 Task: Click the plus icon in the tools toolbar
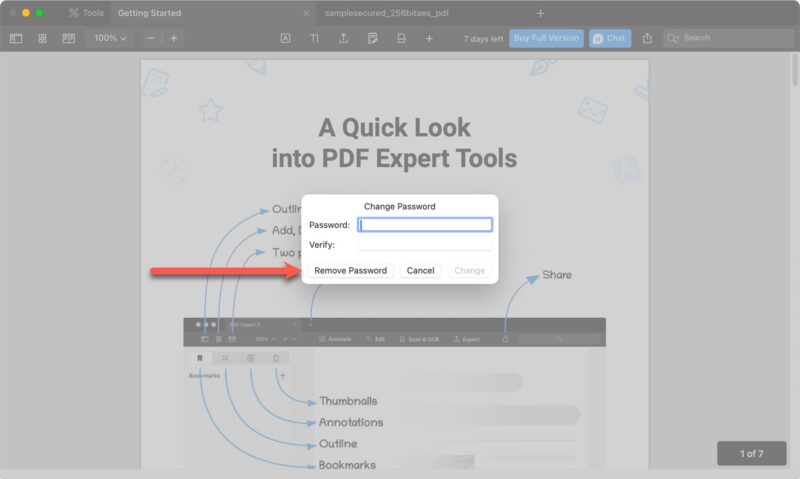[x=429, y=38]
